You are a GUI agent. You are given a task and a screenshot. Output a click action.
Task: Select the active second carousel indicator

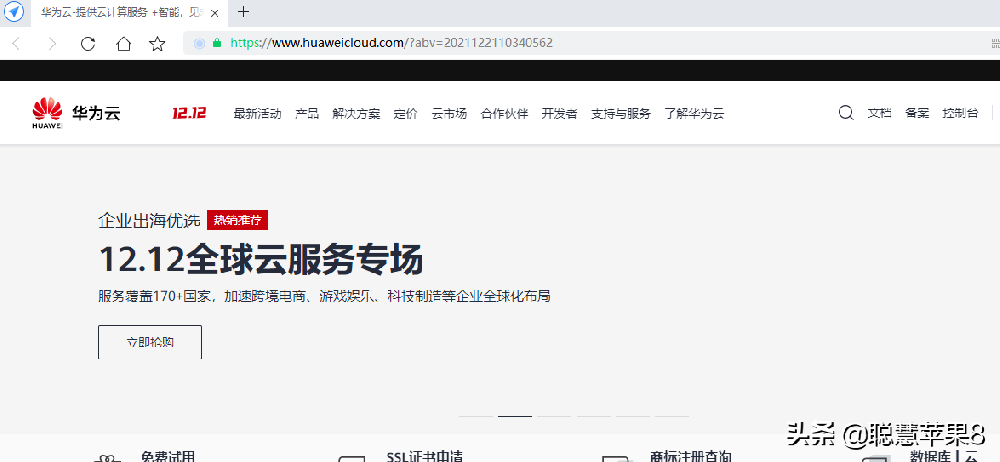click(x=515, y=416)
